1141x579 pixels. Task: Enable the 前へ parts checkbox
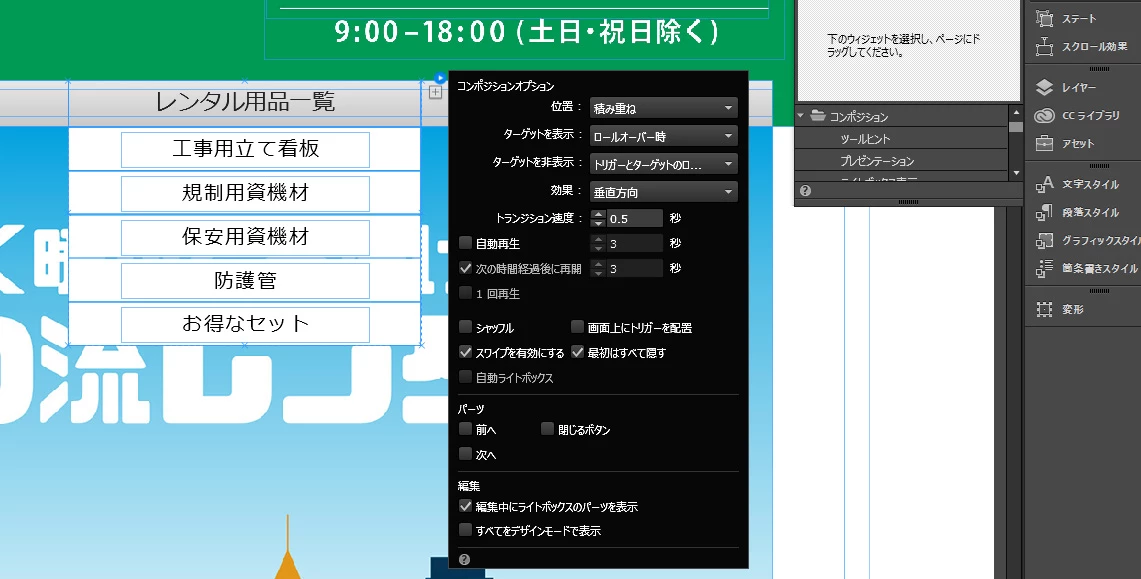[x=466, y=429]
